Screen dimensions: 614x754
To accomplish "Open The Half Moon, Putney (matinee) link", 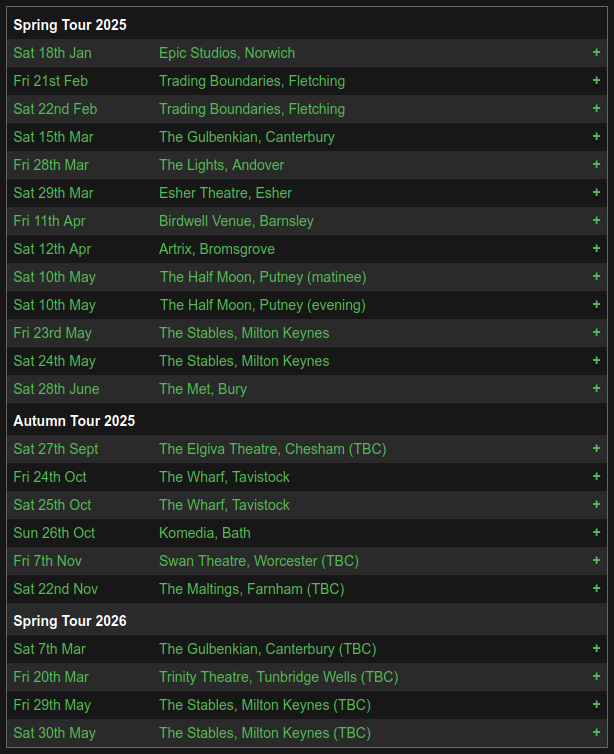I will (x=263, y=277).
